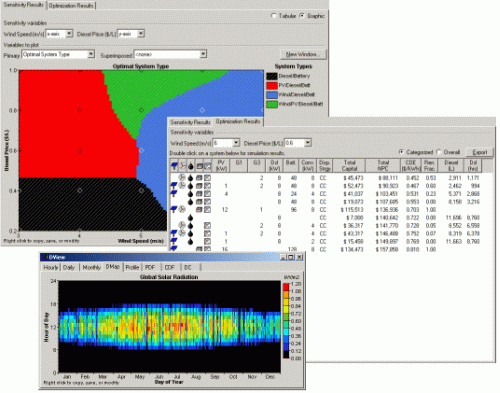Click the PV panel icon in table header
The width and height of the screenshot is (500, 393).
tap(174, 165)
